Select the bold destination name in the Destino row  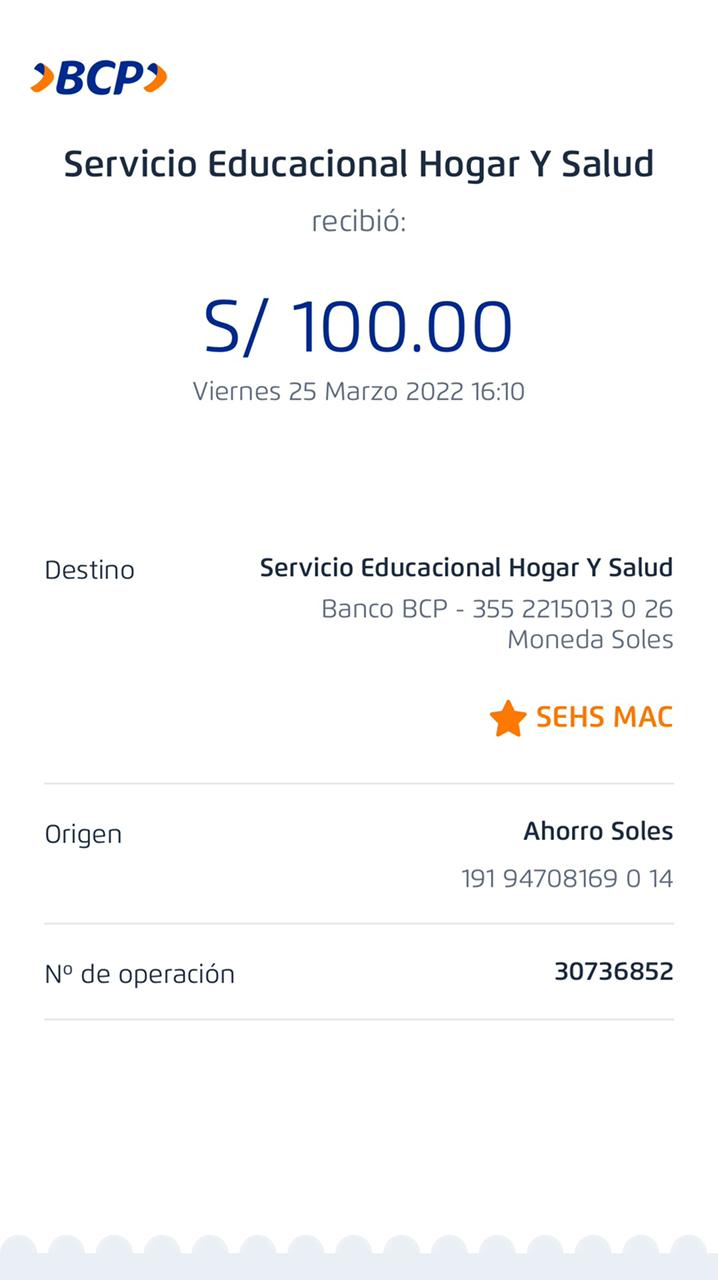(x=466, y=568)
